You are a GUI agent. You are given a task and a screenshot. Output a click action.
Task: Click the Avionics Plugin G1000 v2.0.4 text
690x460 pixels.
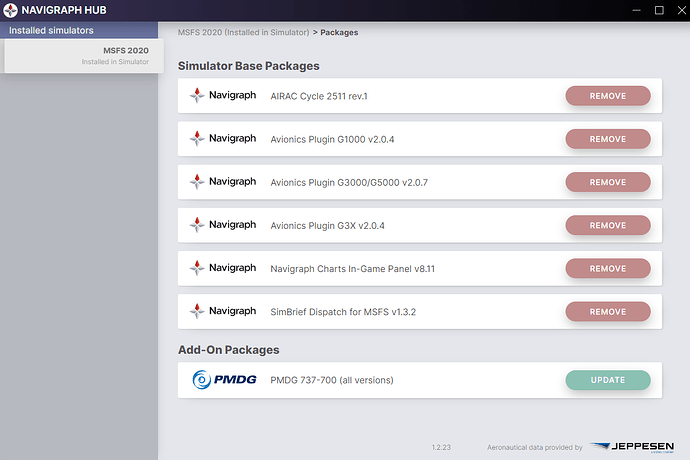[332, 139]
